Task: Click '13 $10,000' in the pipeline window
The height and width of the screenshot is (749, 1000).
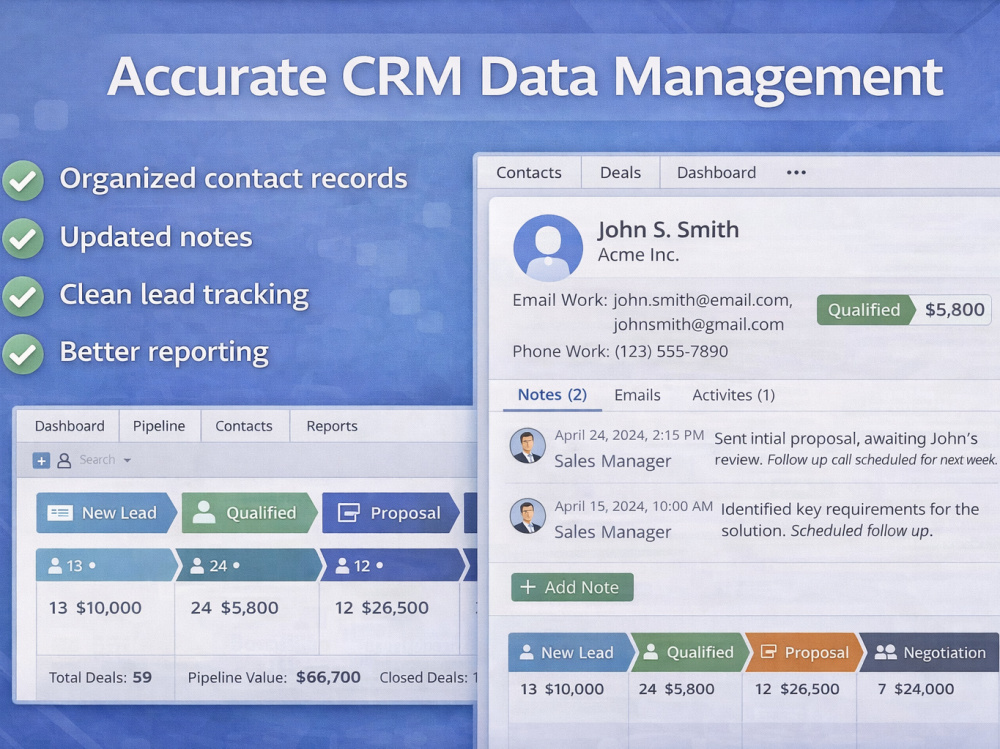Action: pyautogui.click(x=96, y=607)
